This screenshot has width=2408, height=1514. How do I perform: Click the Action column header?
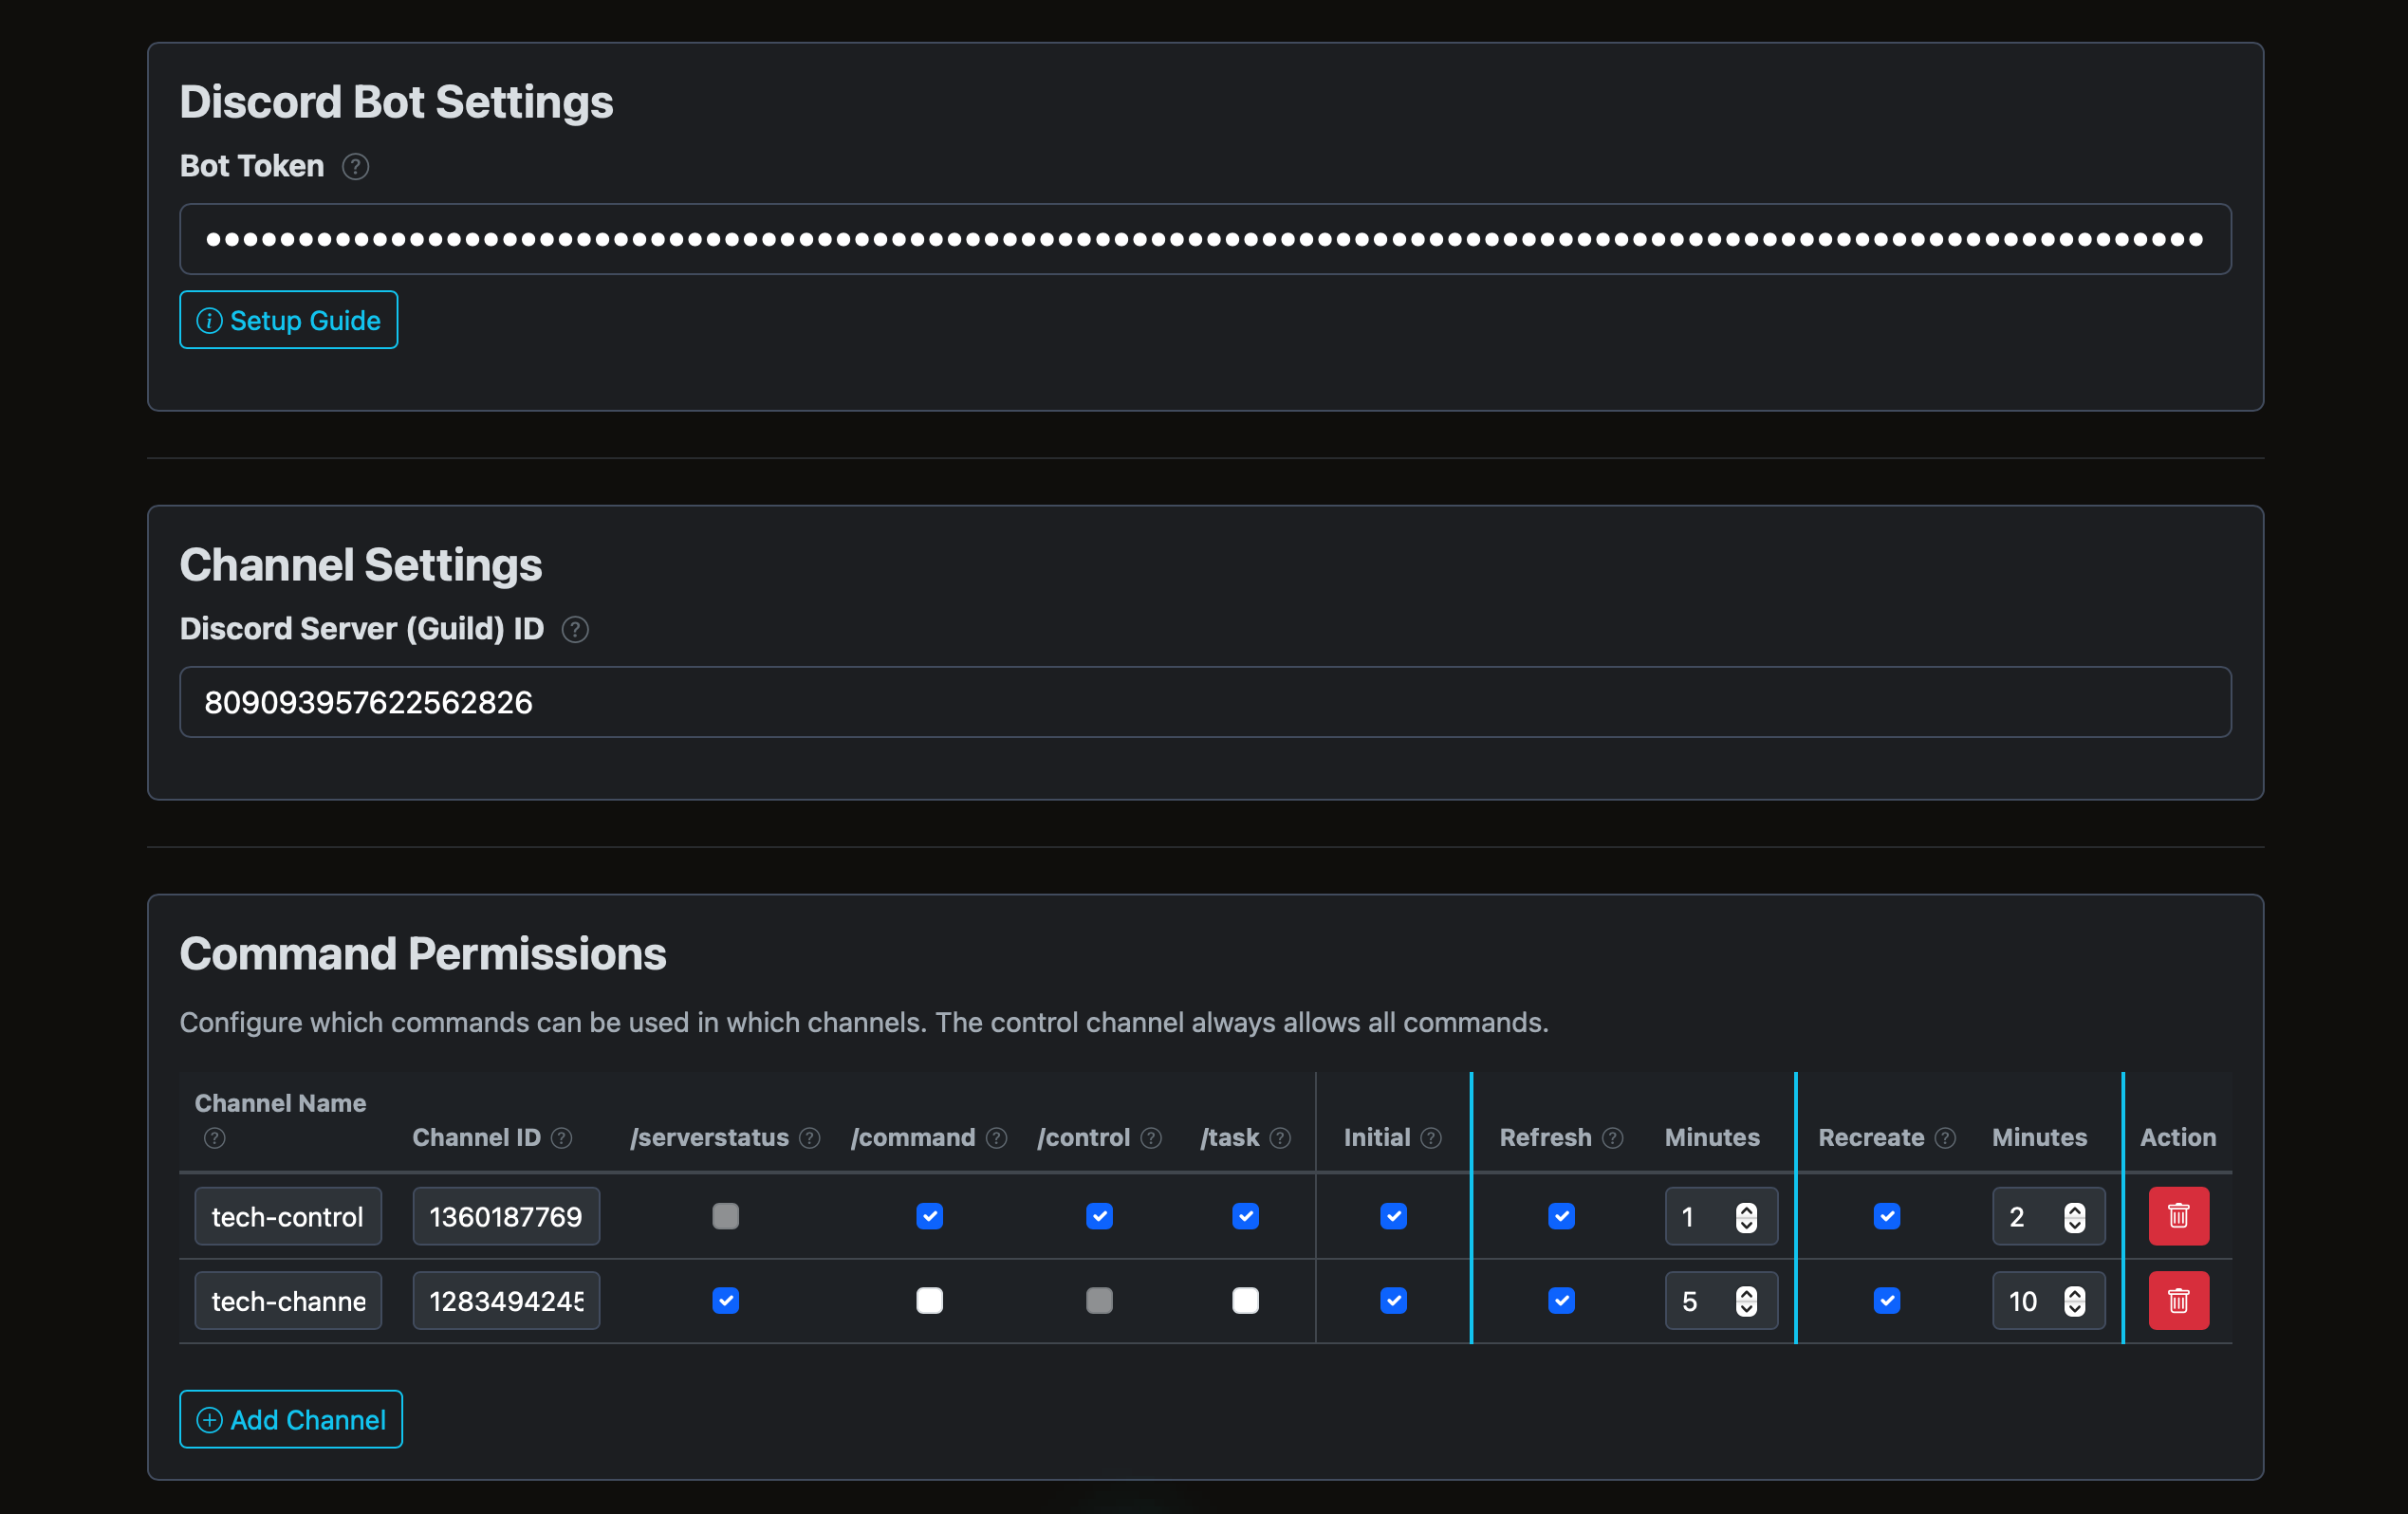[2178, 1137]
